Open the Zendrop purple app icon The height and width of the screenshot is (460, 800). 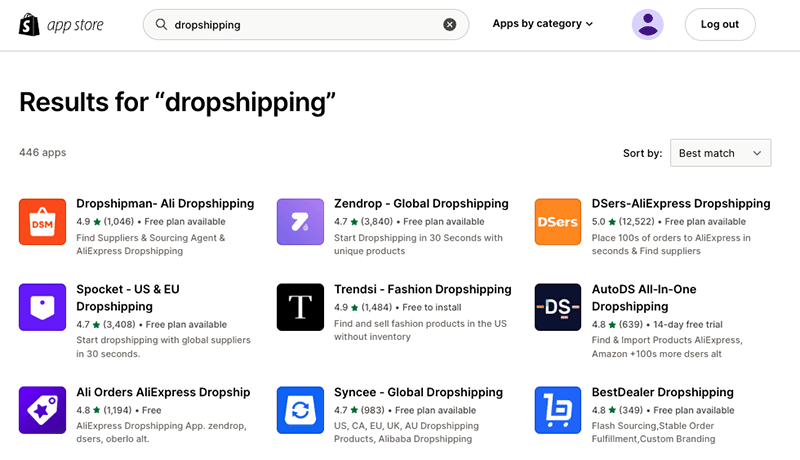click(300, 222)
